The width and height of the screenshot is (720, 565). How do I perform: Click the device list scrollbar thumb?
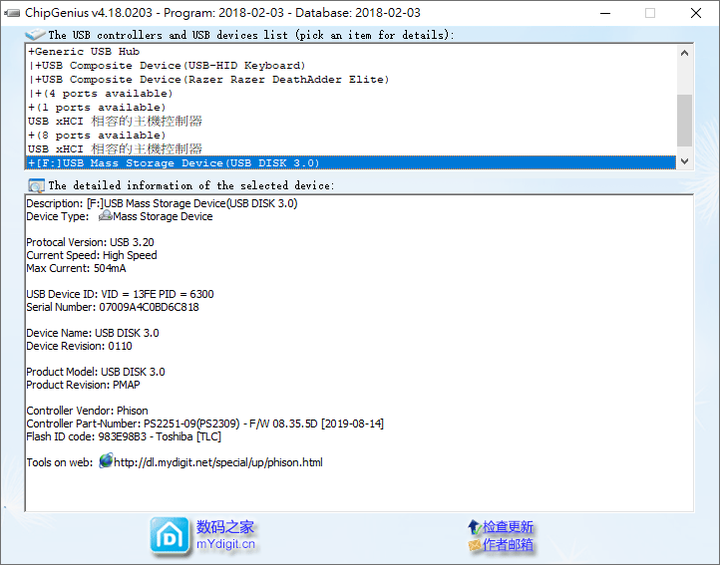[x=684, y=120]
